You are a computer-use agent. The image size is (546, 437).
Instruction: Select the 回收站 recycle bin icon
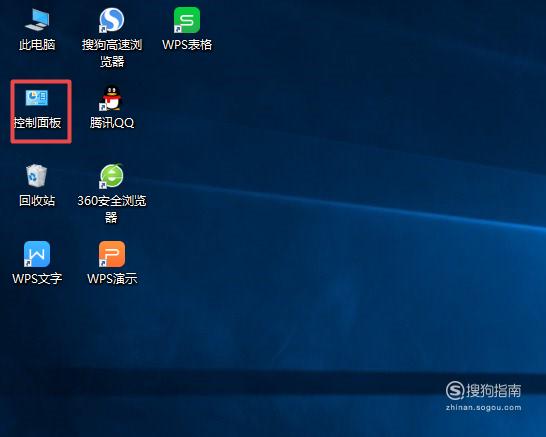pos(37,176)
